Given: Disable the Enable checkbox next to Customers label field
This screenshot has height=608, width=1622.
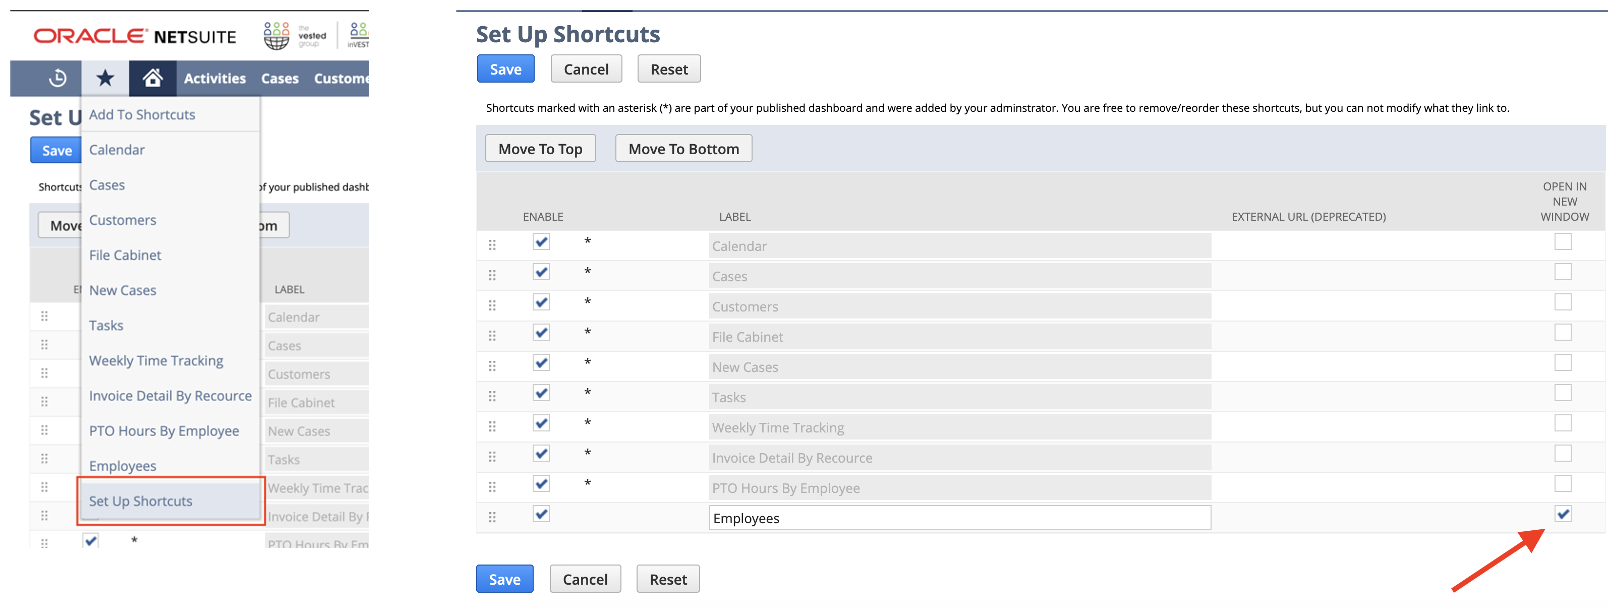Looking at the screenshot, I should coord(541,302).
